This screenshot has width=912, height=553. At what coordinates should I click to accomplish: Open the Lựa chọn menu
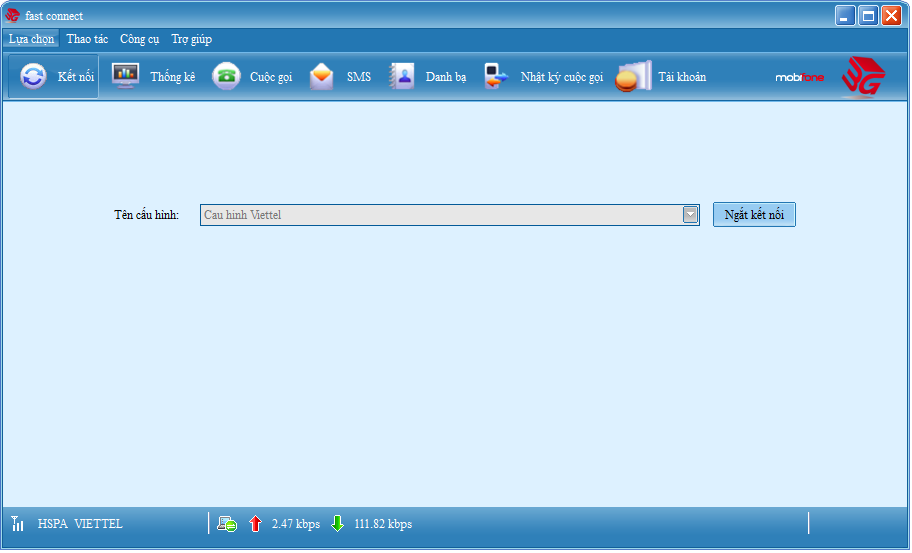pyautogui.click(x=31, y=39)
